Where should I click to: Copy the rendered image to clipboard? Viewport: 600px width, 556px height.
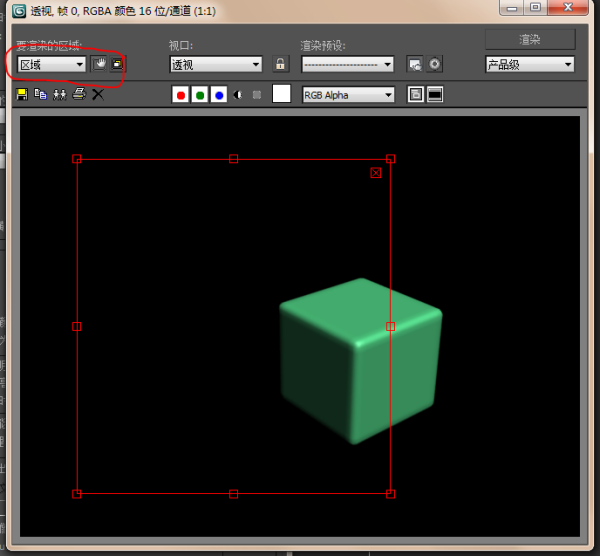[41, 94]
